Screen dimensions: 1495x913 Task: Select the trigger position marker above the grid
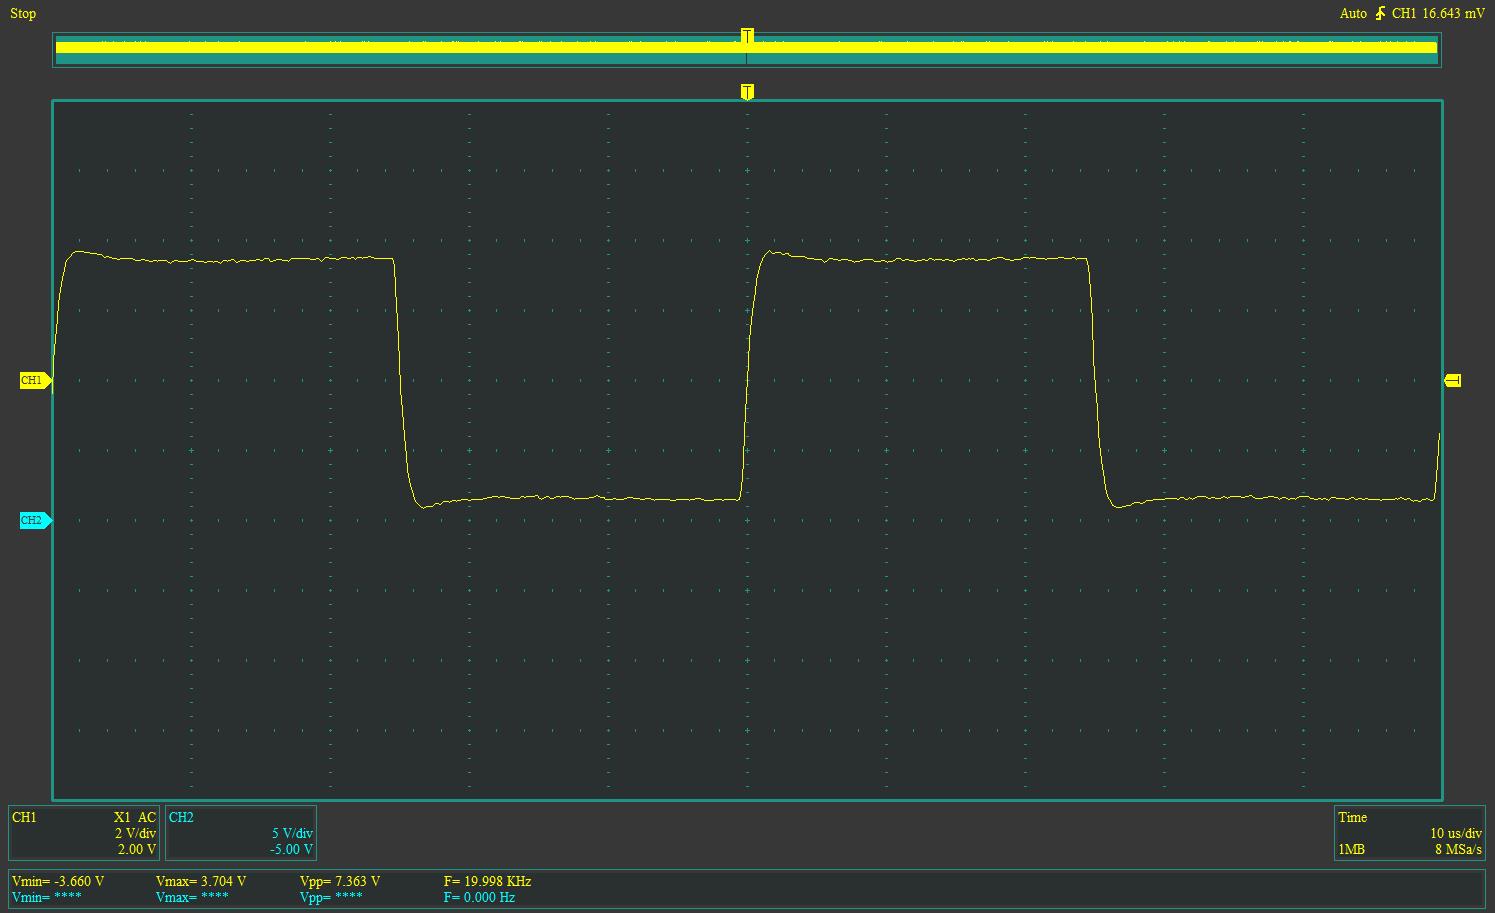[x=747, y=92]
